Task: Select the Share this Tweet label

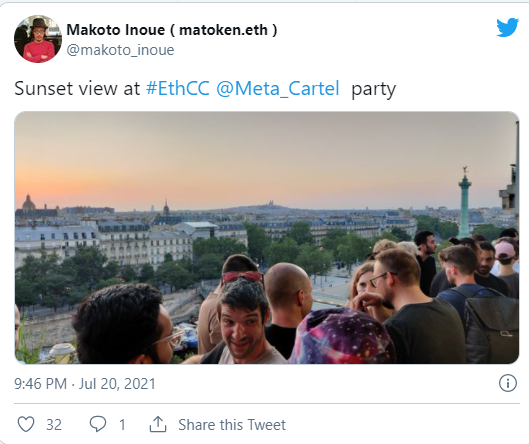Action: pyautogui.click(x=232, y=425)
